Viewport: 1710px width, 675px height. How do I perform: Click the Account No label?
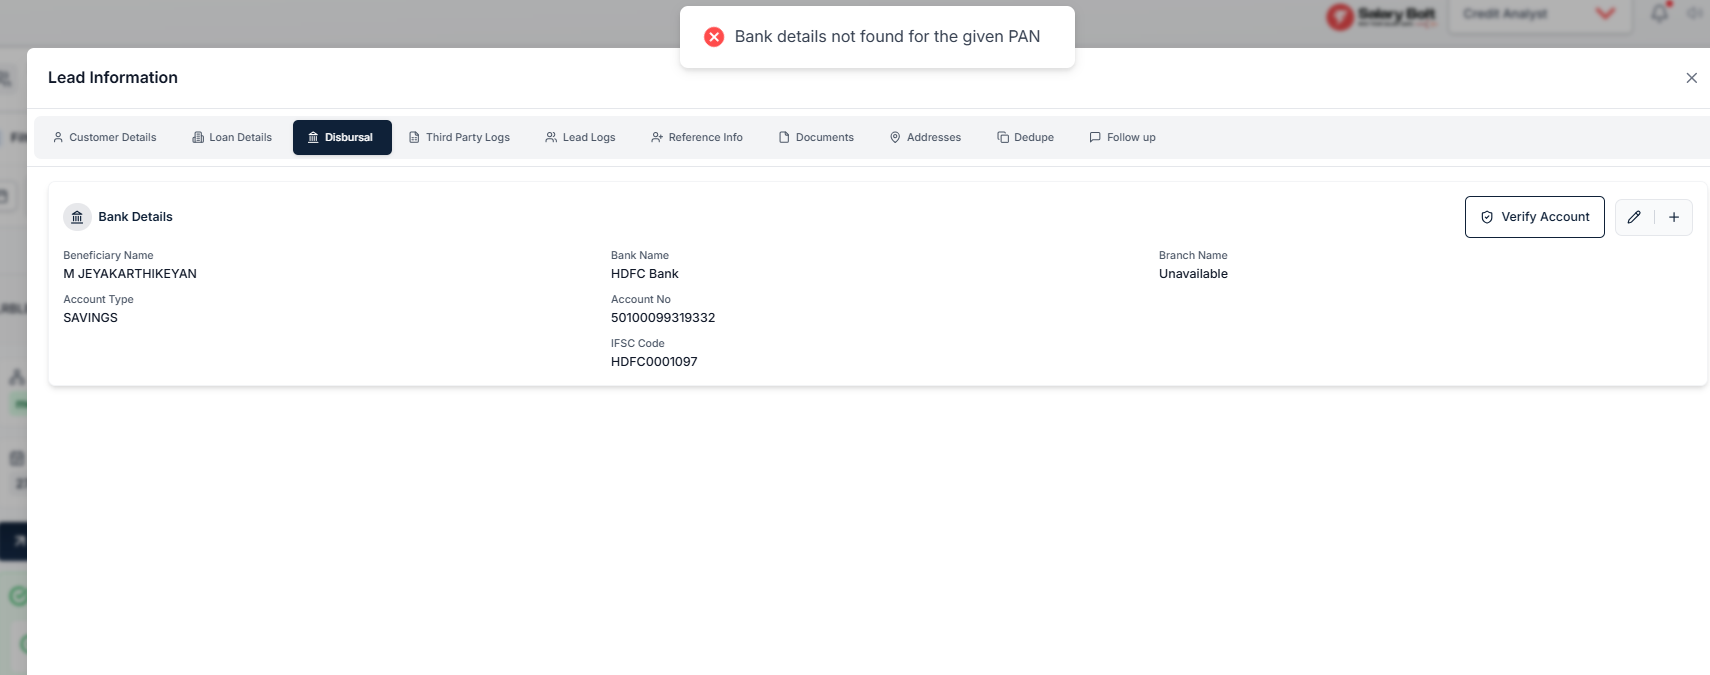[x=641, y=300]
